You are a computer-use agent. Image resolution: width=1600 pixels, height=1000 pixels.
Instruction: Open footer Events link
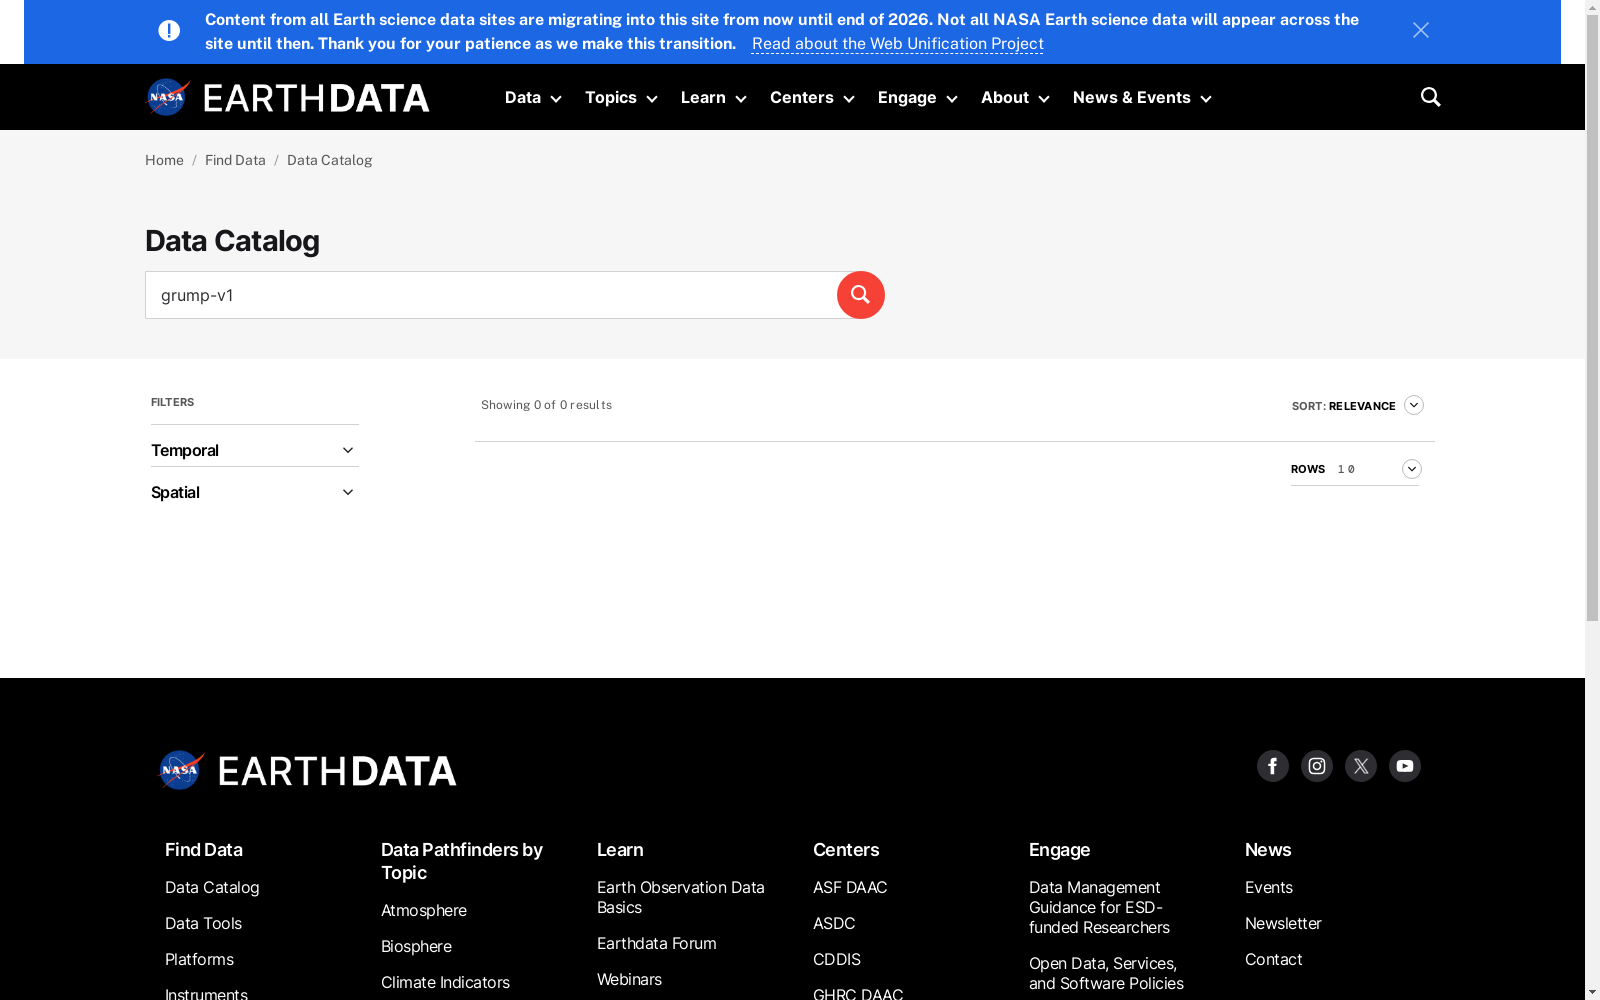point(1268,887)
